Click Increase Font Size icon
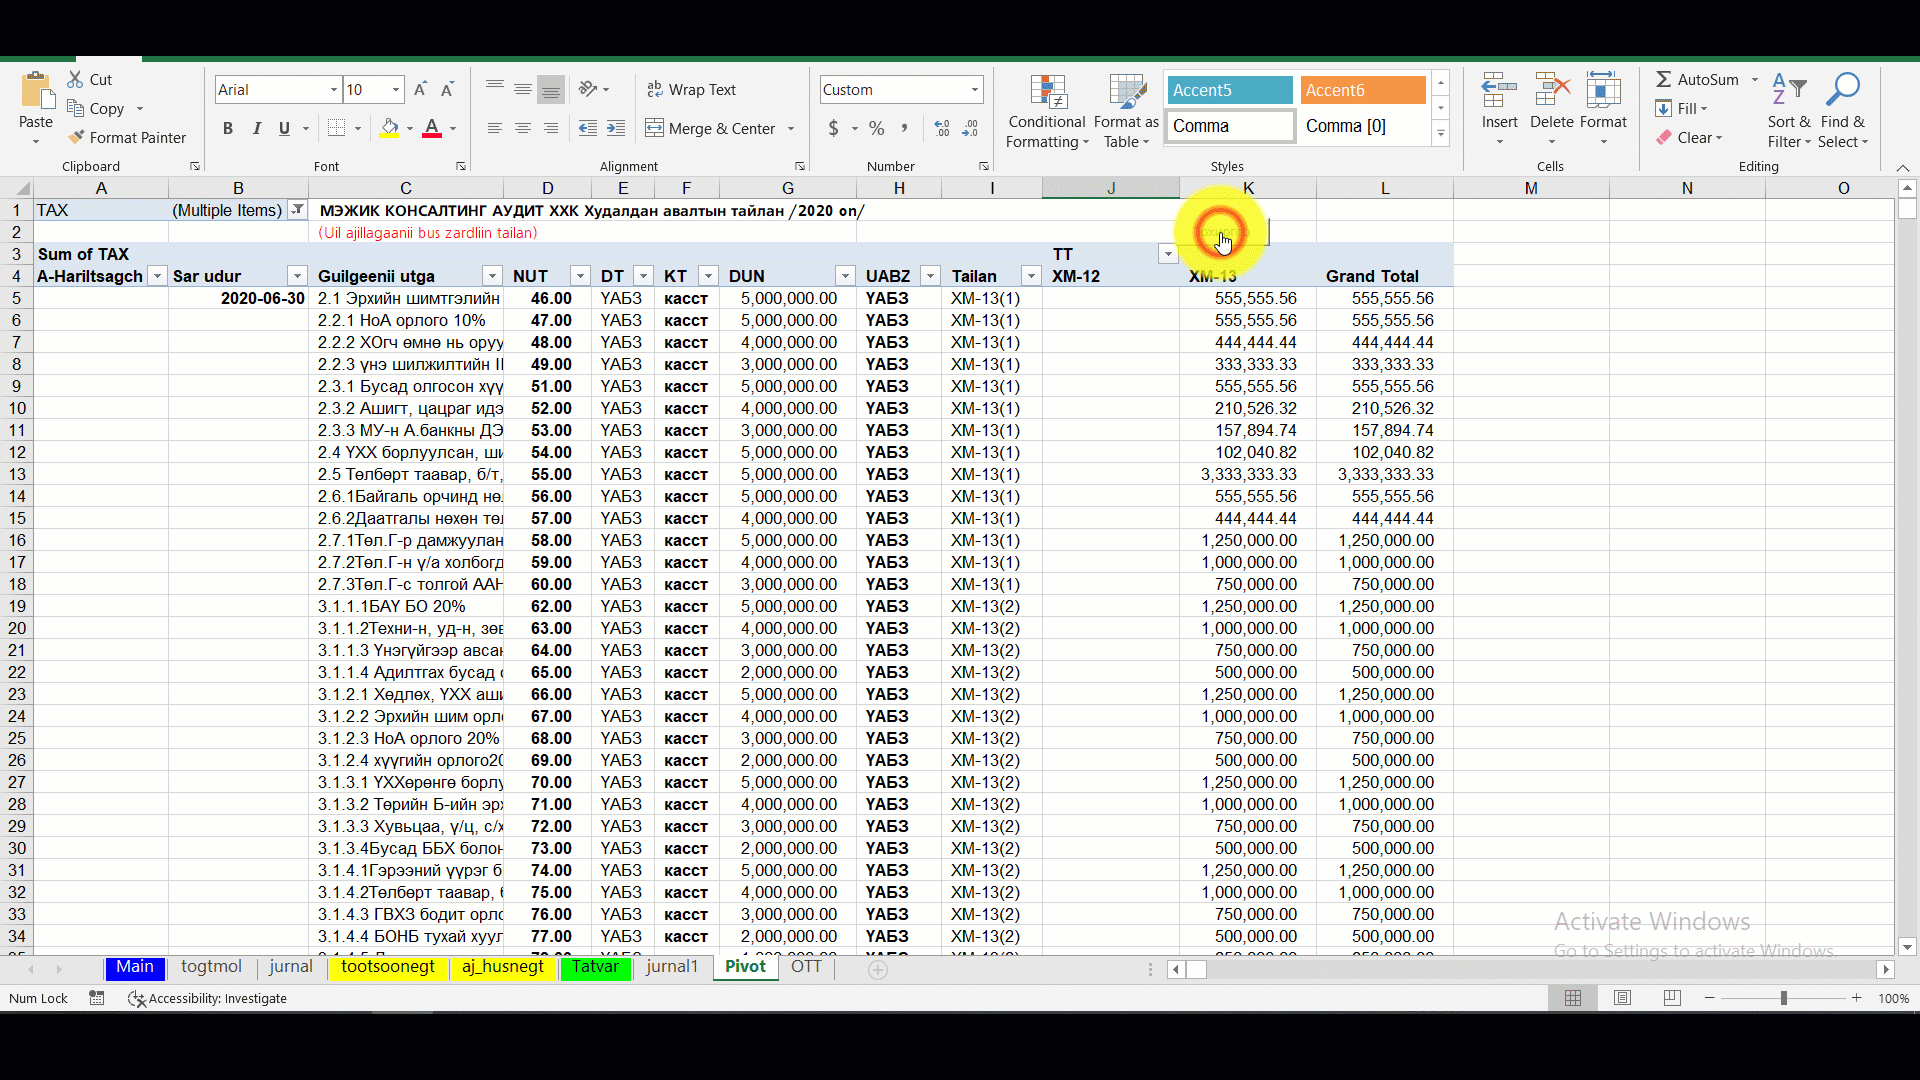The width and height of the screenshot is (1920, 1080). click(420, 89)
